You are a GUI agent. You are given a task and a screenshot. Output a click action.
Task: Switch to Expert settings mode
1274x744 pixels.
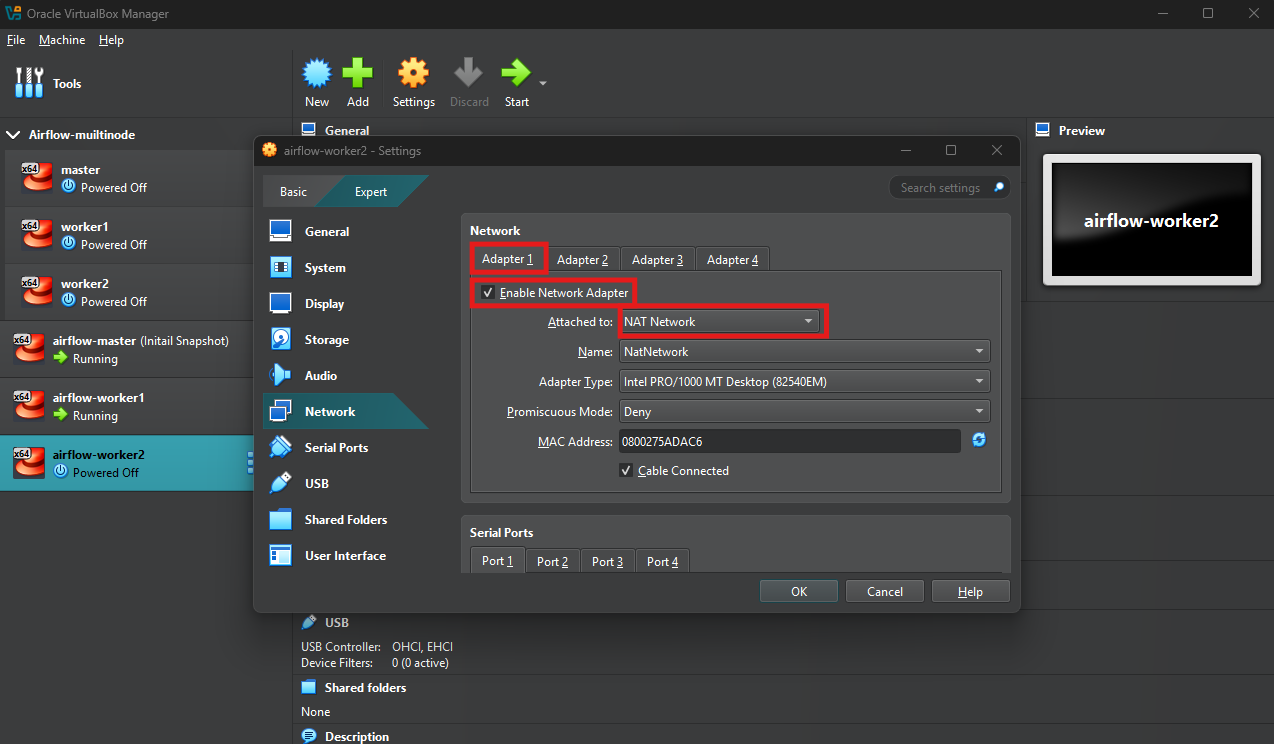tap(371, 191)
